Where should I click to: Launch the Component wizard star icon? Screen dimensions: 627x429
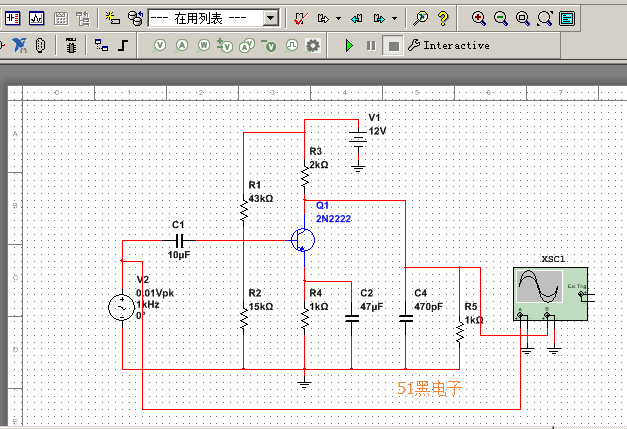(113, 18)
